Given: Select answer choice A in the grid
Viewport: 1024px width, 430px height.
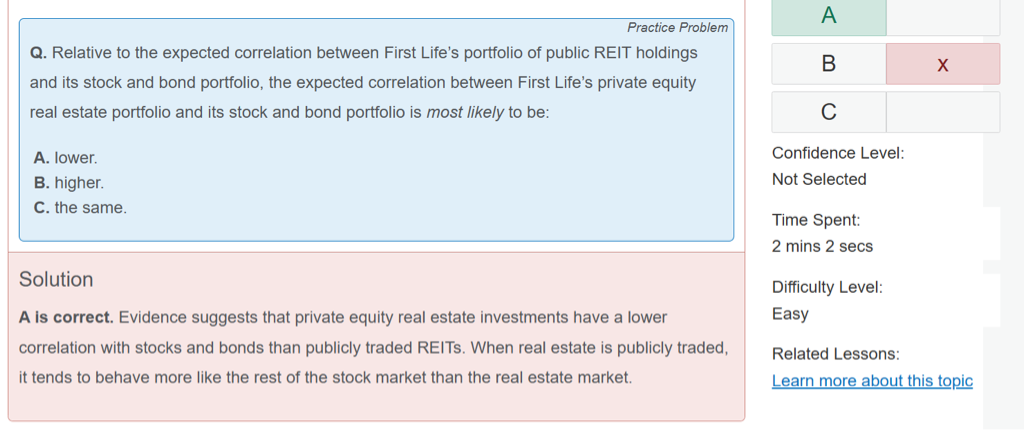Looking at the screenshot, I should [x=828, y=16].
